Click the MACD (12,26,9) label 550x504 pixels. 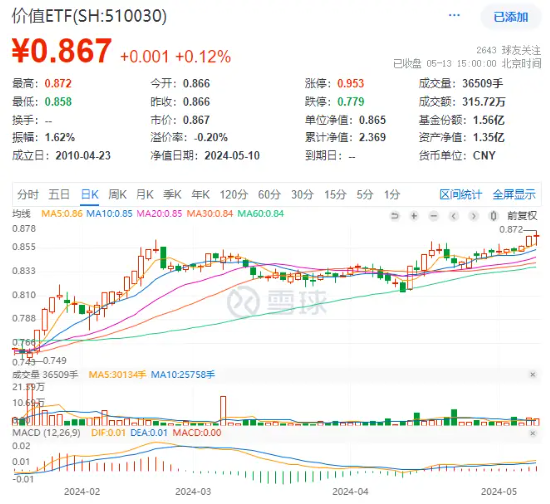click(46, 433)
